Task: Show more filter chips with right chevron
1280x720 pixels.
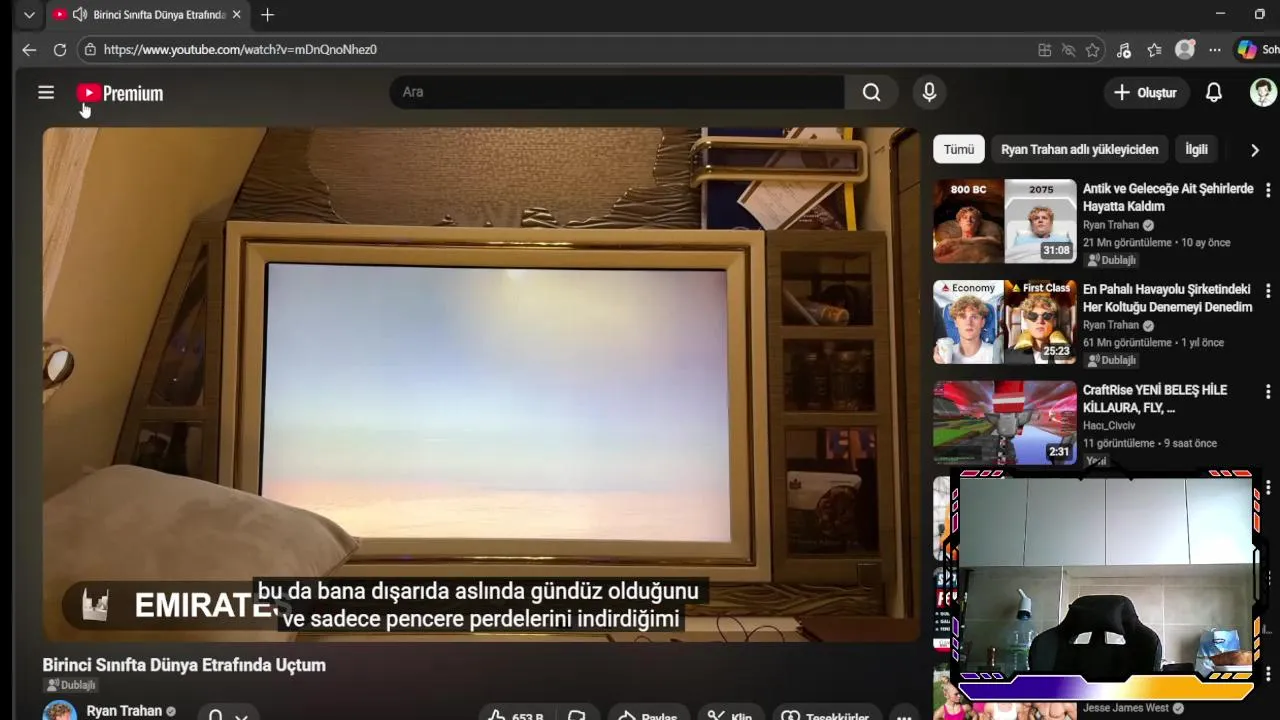Action: pos(1255,150)
